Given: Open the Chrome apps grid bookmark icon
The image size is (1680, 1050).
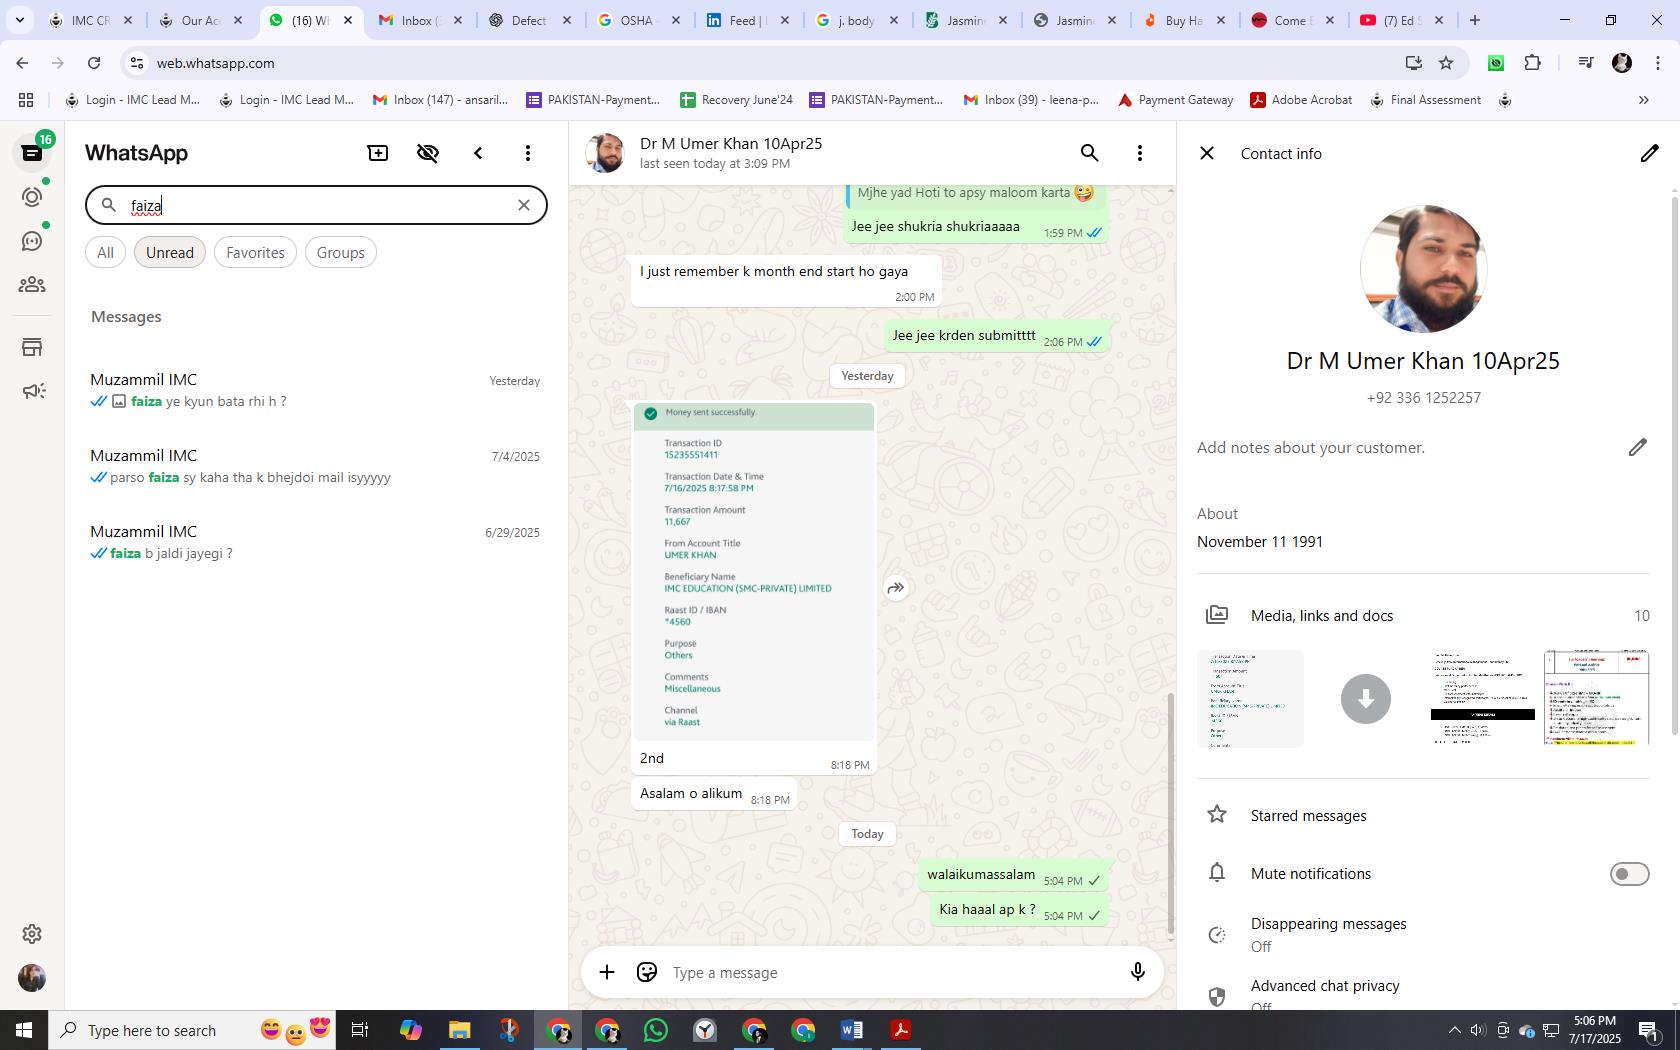Looking at the screenshot, I should tap(26, 100).
